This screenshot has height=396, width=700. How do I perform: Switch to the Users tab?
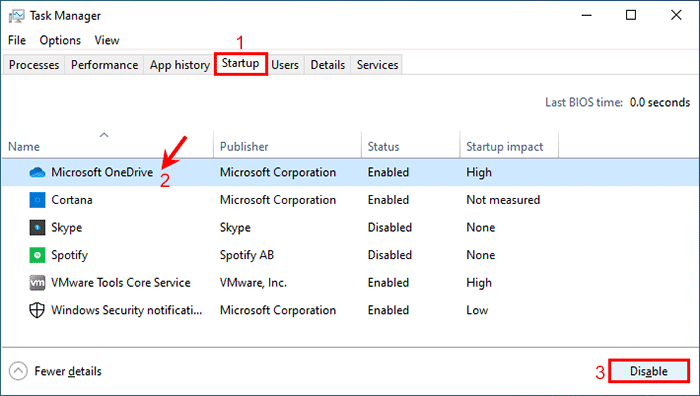285,65
